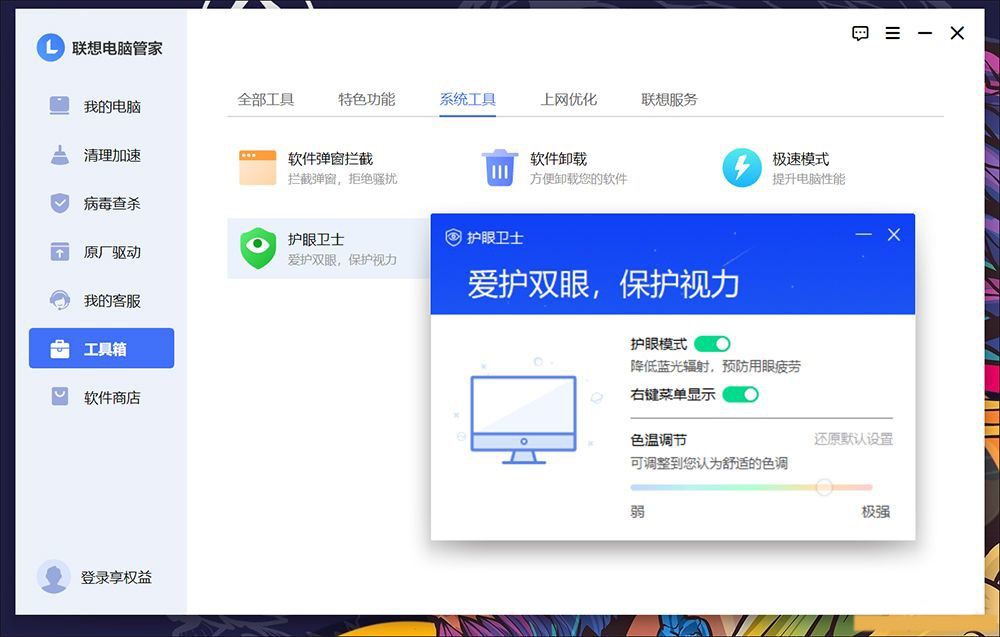The height and width of the screenshot is (637, 1000).
Task: Minimize the 联想电脑管家 main window
Action: (925, 33)
